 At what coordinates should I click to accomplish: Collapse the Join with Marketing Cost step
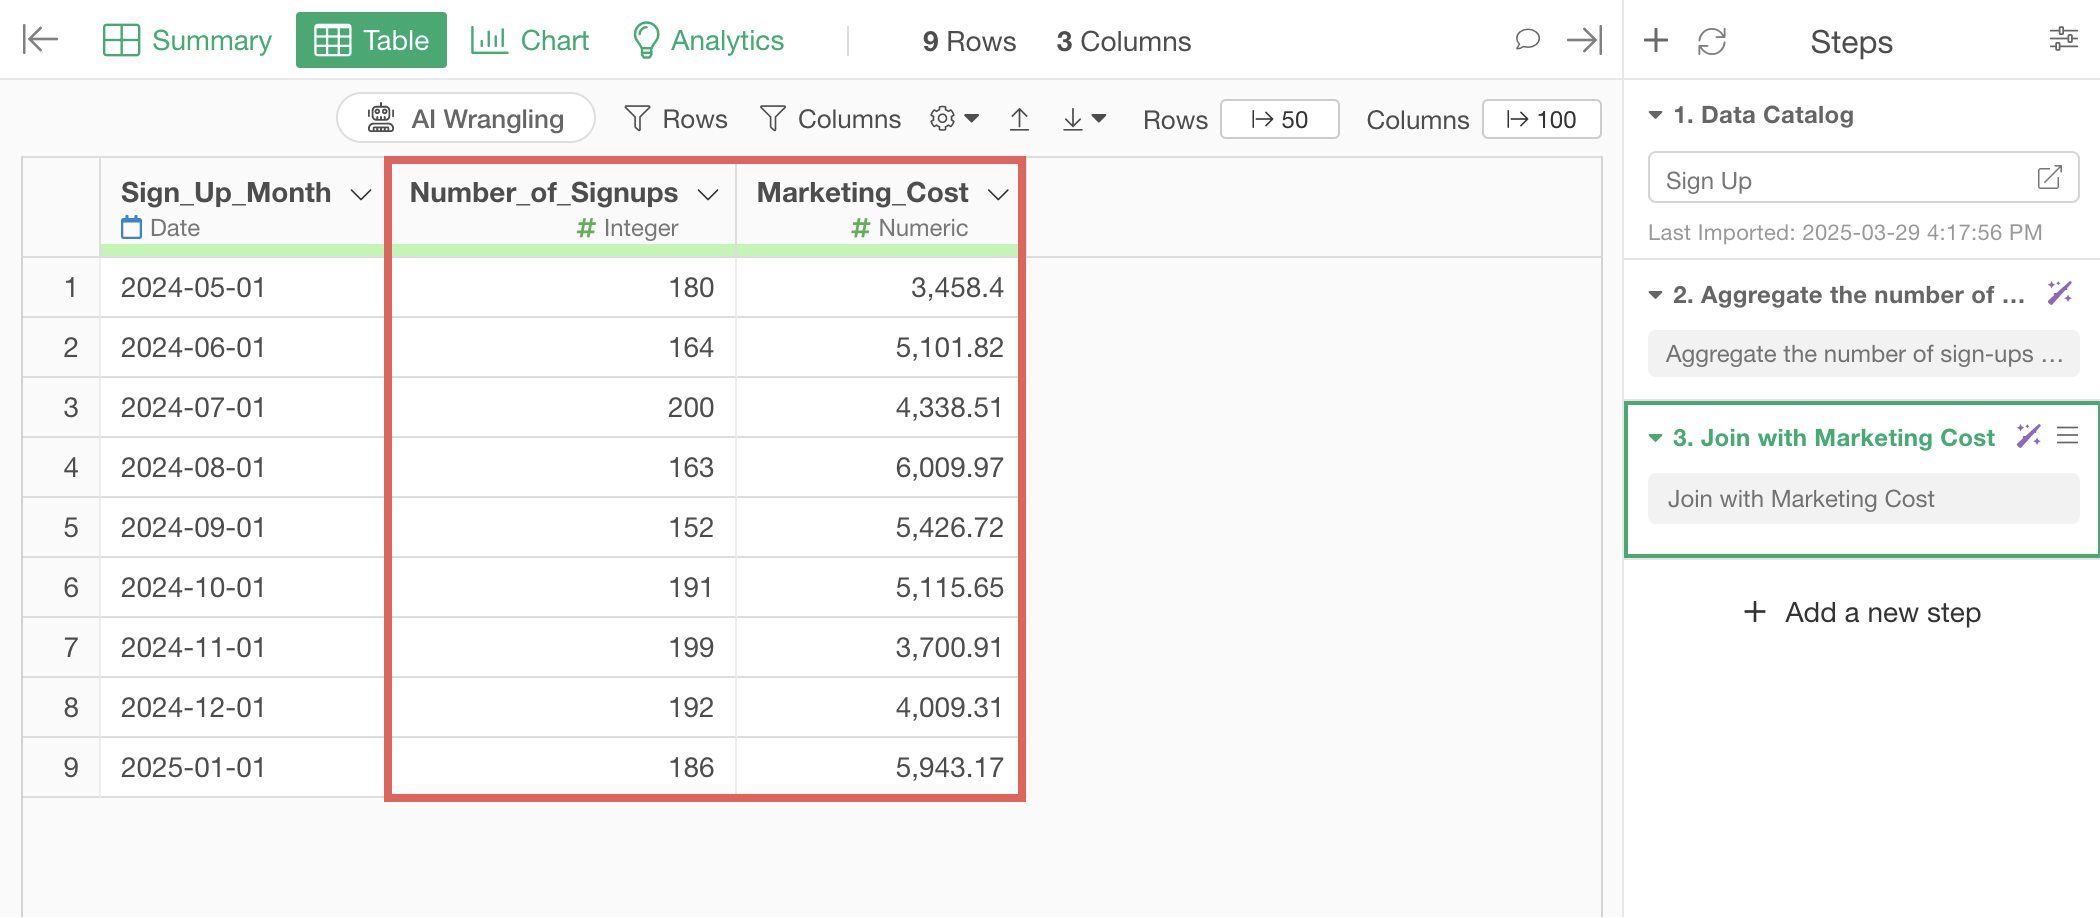click(1655, 438)
